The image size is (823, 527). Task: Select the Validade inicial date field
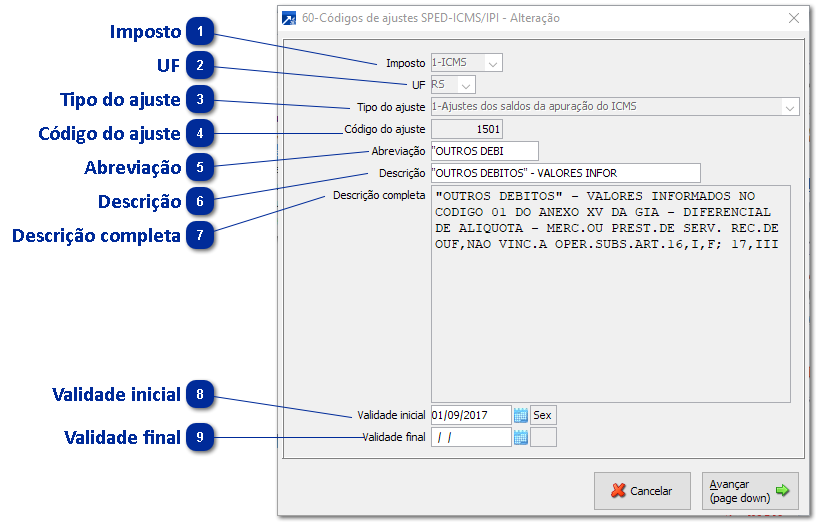coord(470,415)
